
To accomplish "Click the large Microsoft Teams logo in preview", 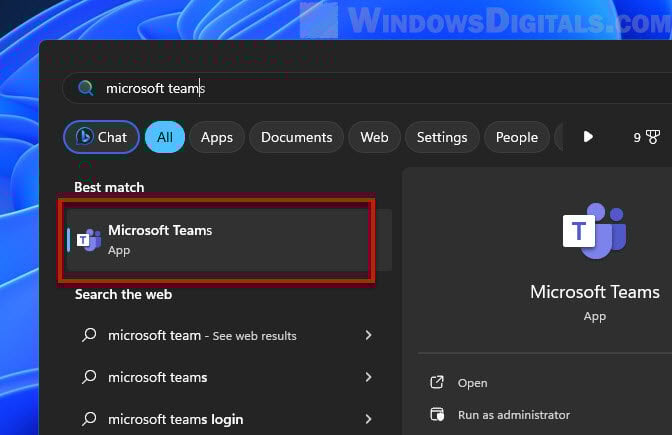I will (594, 231).
